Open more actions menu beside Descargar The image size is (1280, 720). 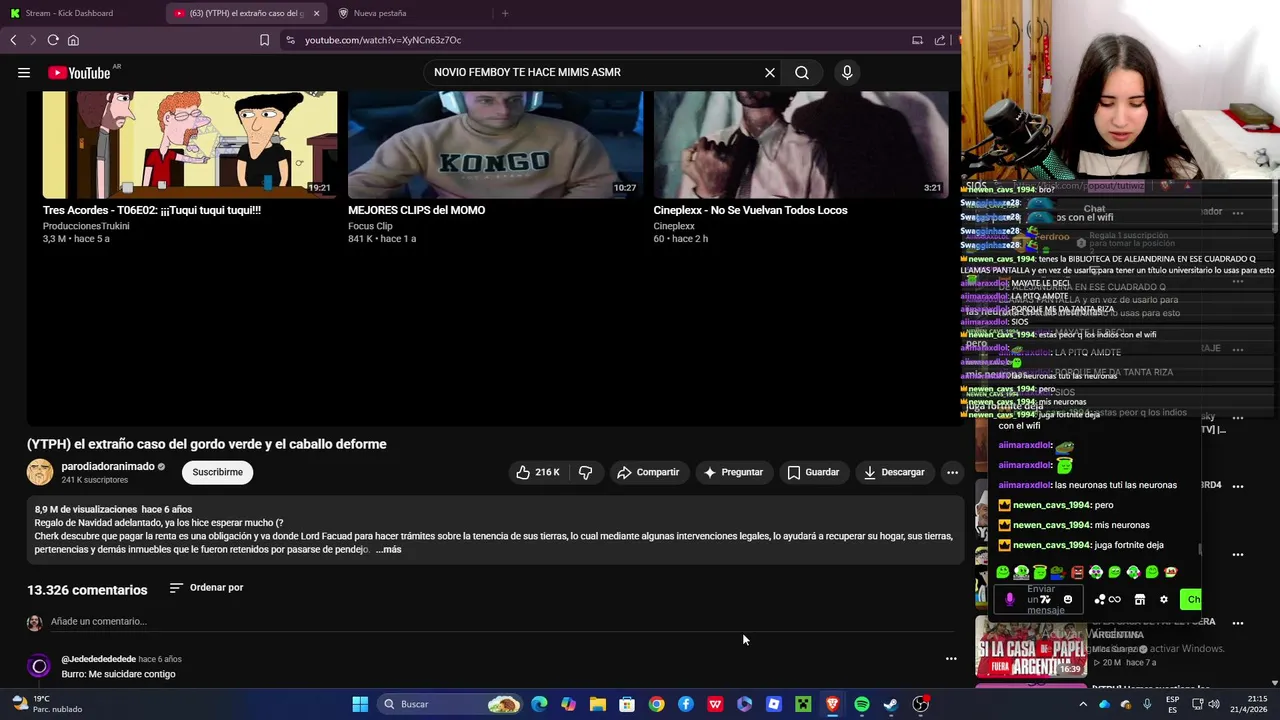(x=952, y=472)
